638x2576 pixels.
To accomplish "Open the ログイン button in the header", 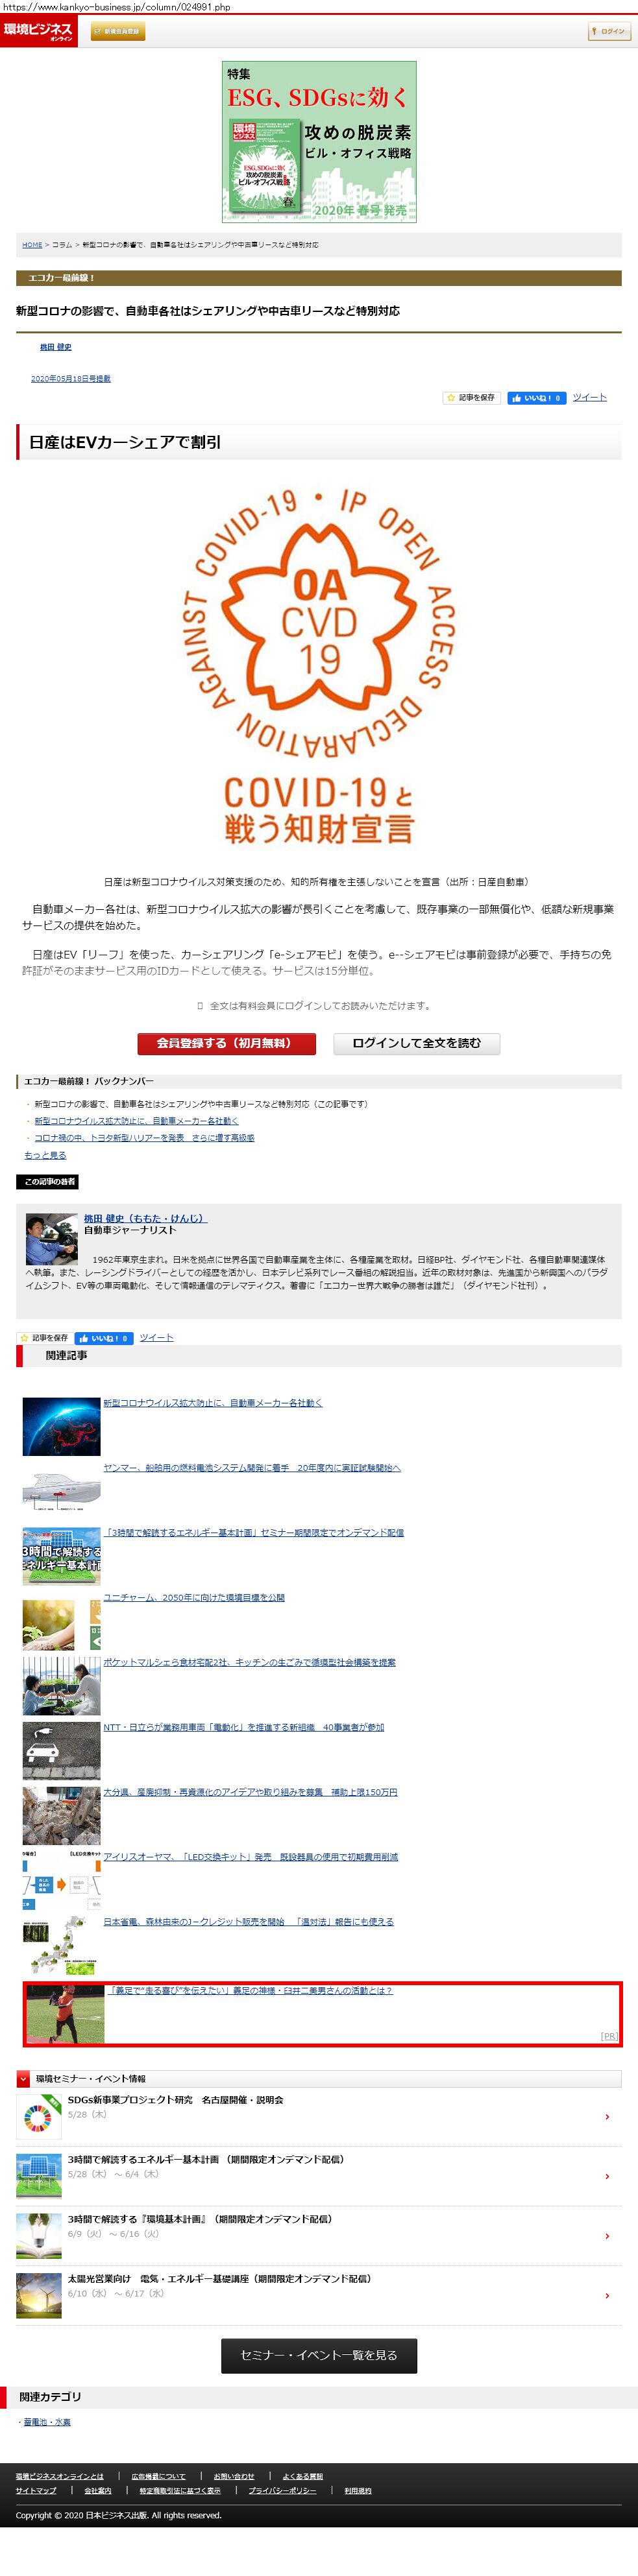I will (x=608, y=32).
